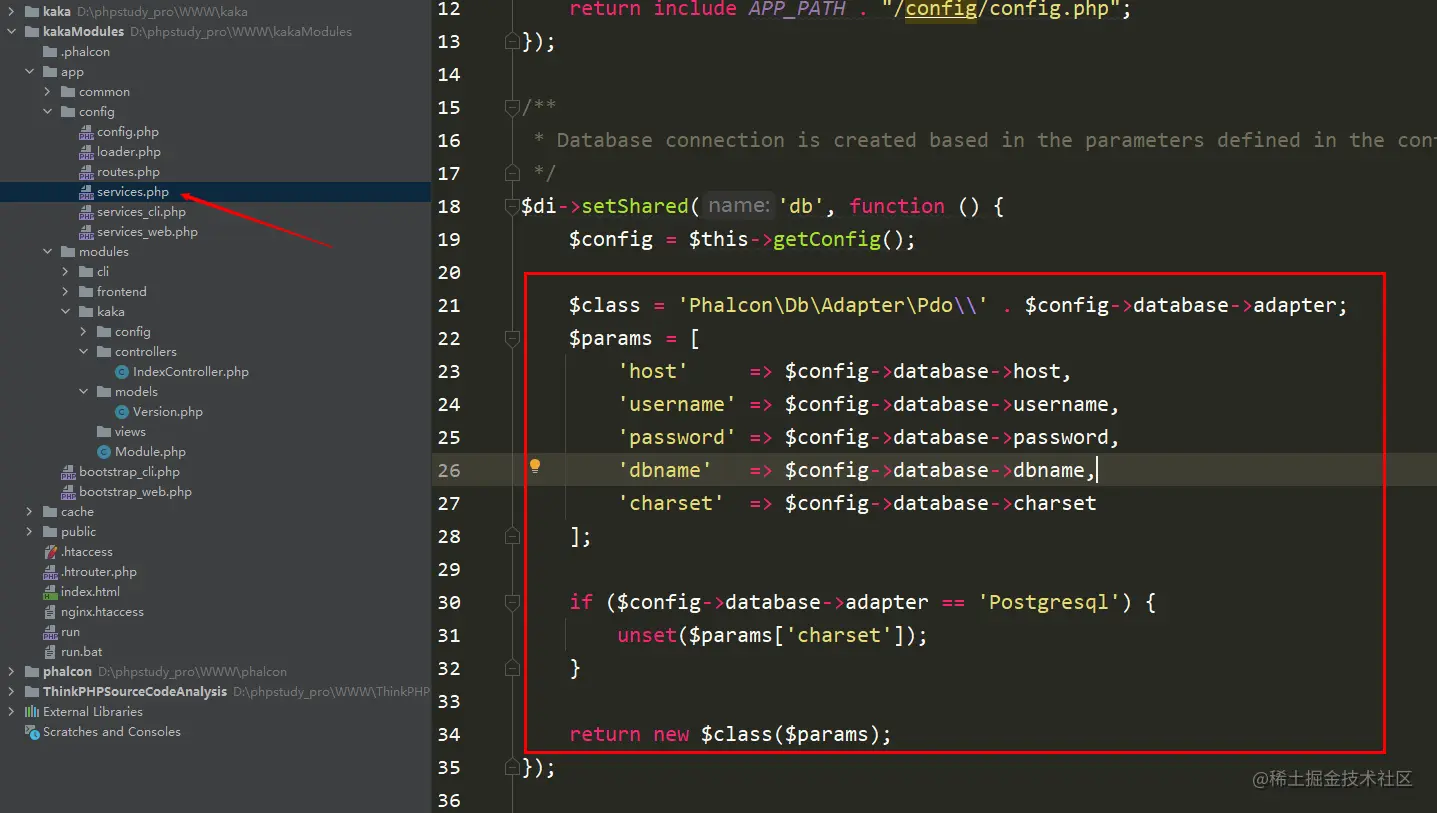
Task: Fold the $params array at line 22
Action: tap(513, 338)
